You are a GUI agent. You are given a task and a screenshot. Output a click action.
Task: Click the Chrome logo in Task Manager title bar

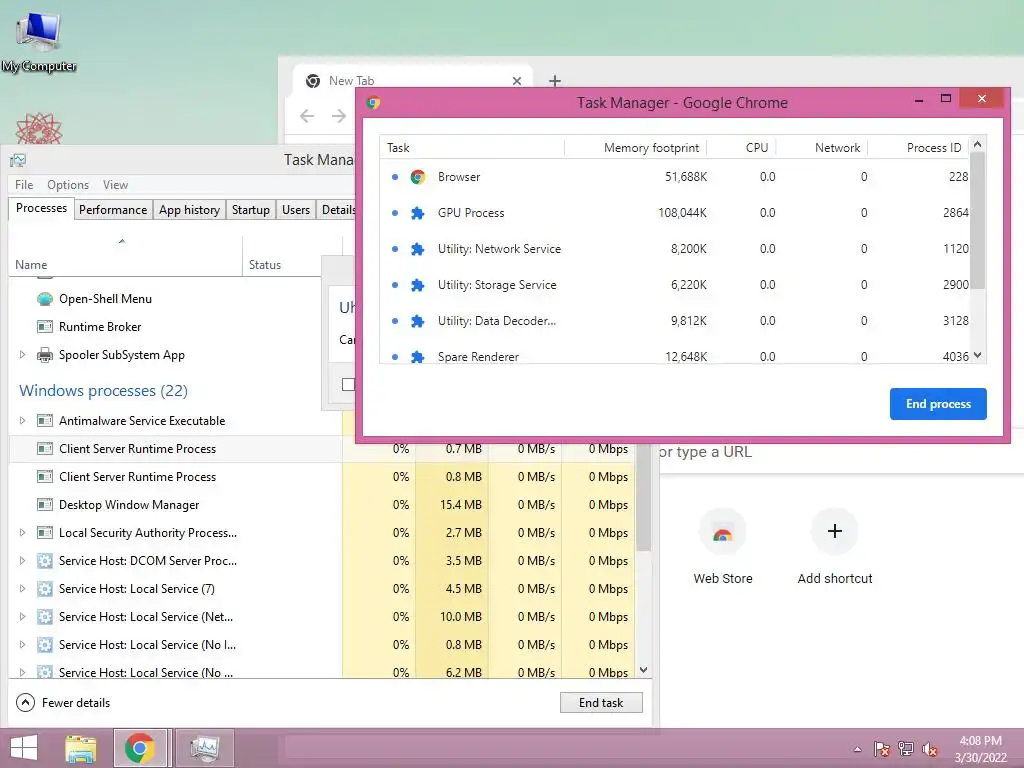click(374, 103)
